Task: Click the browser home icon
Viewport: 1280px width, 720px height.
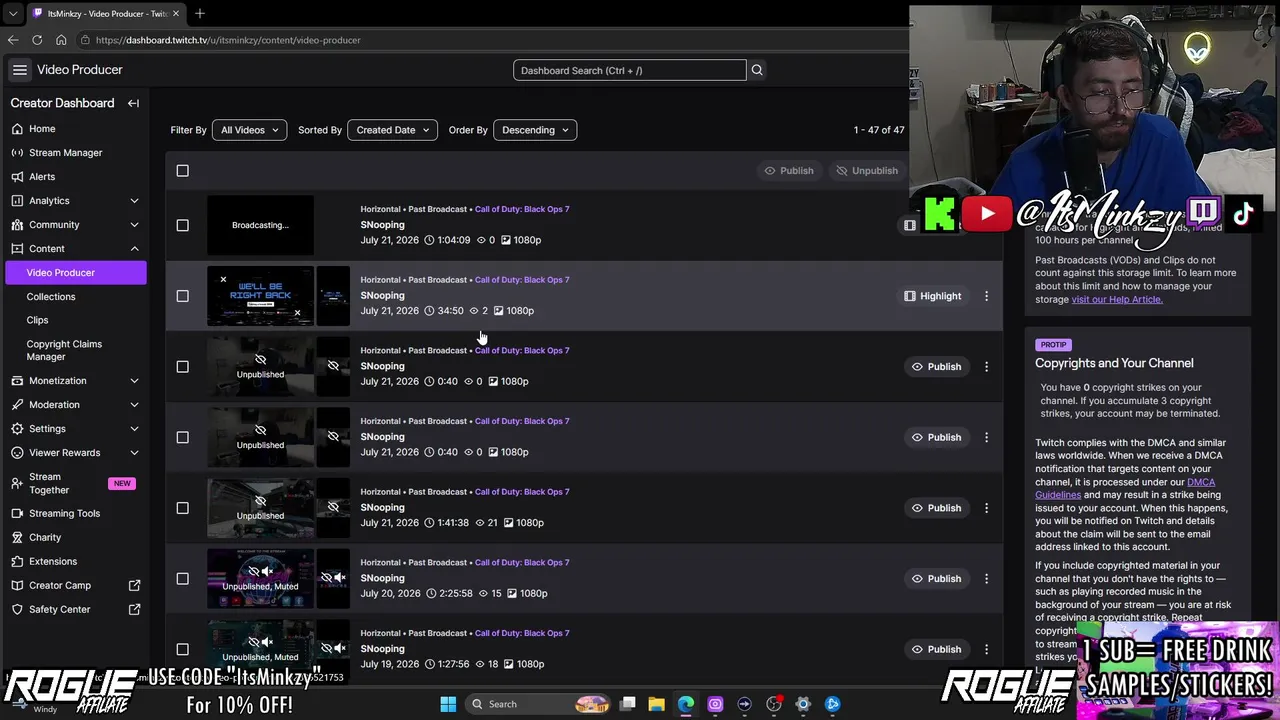Action: 61,40
